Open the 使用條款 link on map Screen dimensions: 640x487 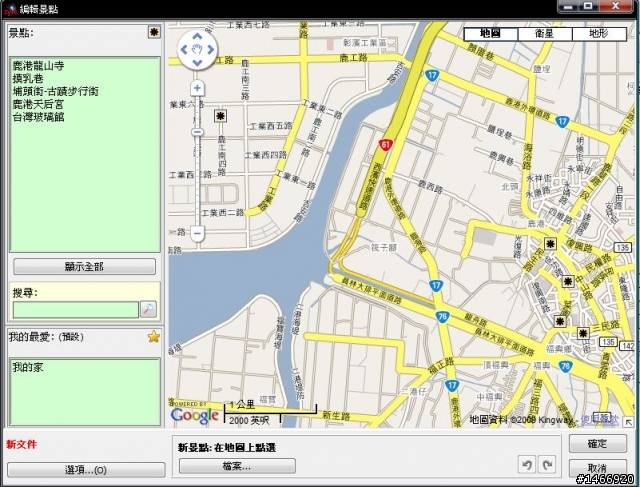pos(600,420)
